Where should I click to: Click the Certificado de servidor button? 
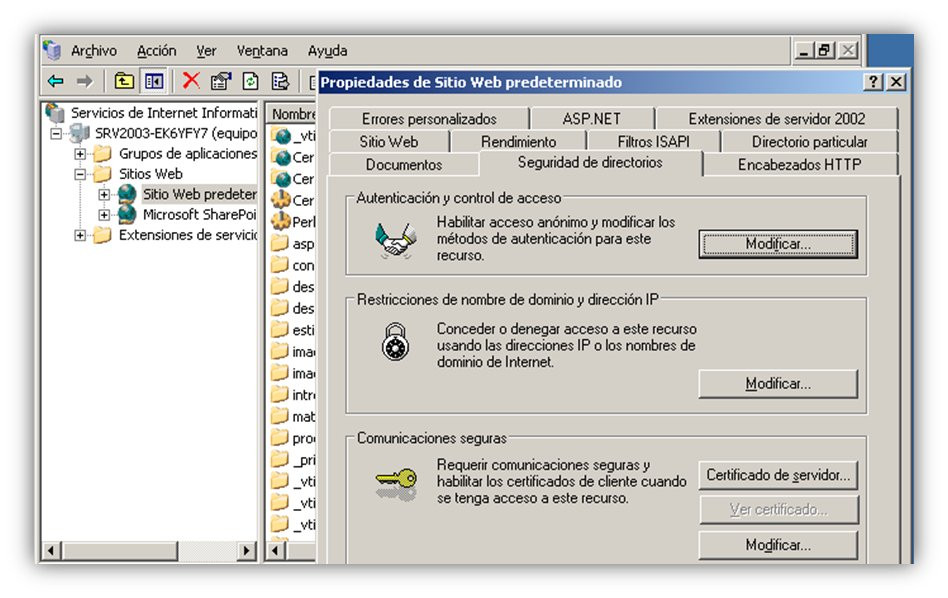778,475
